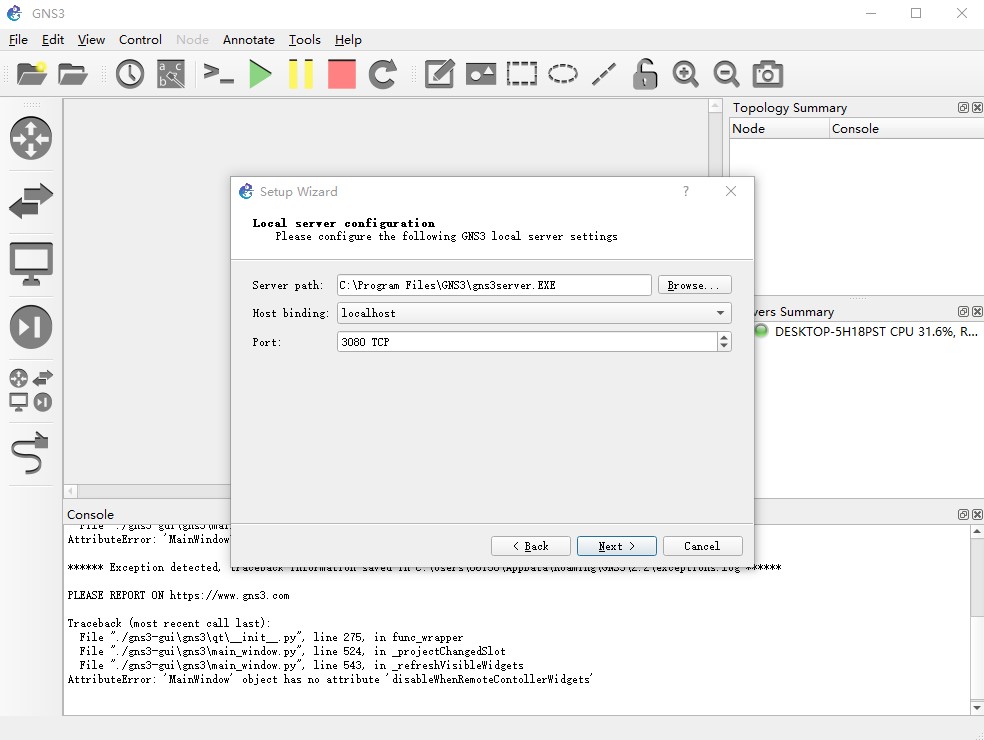The height and width of the screenshot is (740, 984).
Task: Click Browse... for server path
Action: coord(694,285)
